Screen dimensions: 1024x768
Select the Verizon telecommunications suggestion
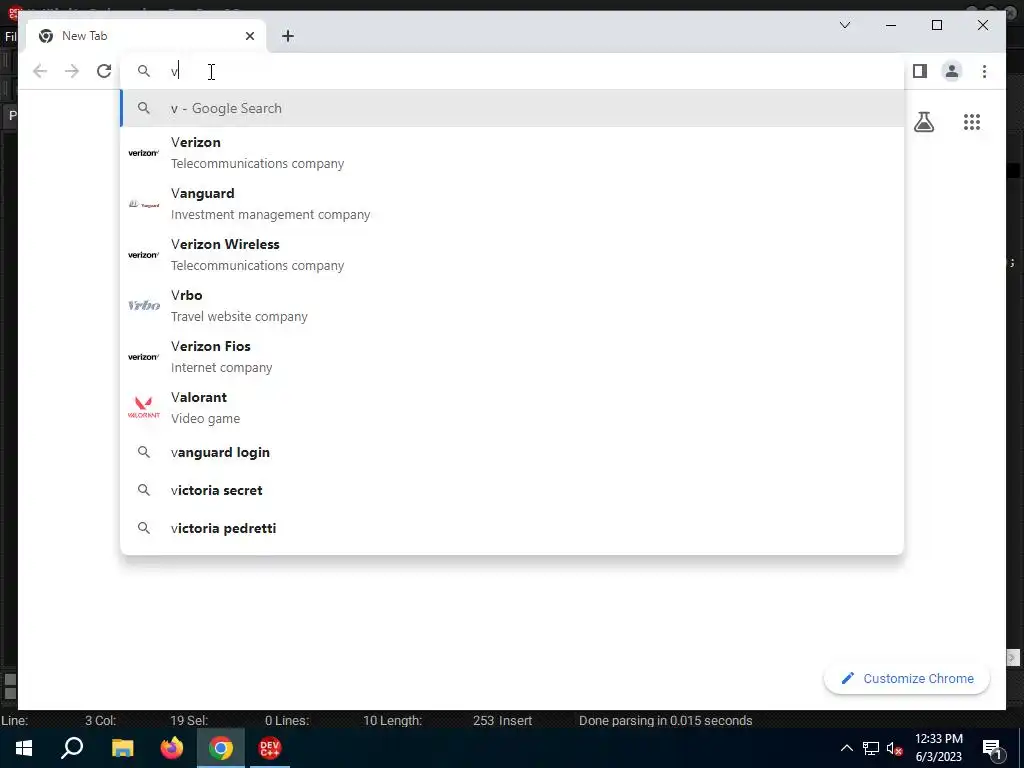click(512, 153)
